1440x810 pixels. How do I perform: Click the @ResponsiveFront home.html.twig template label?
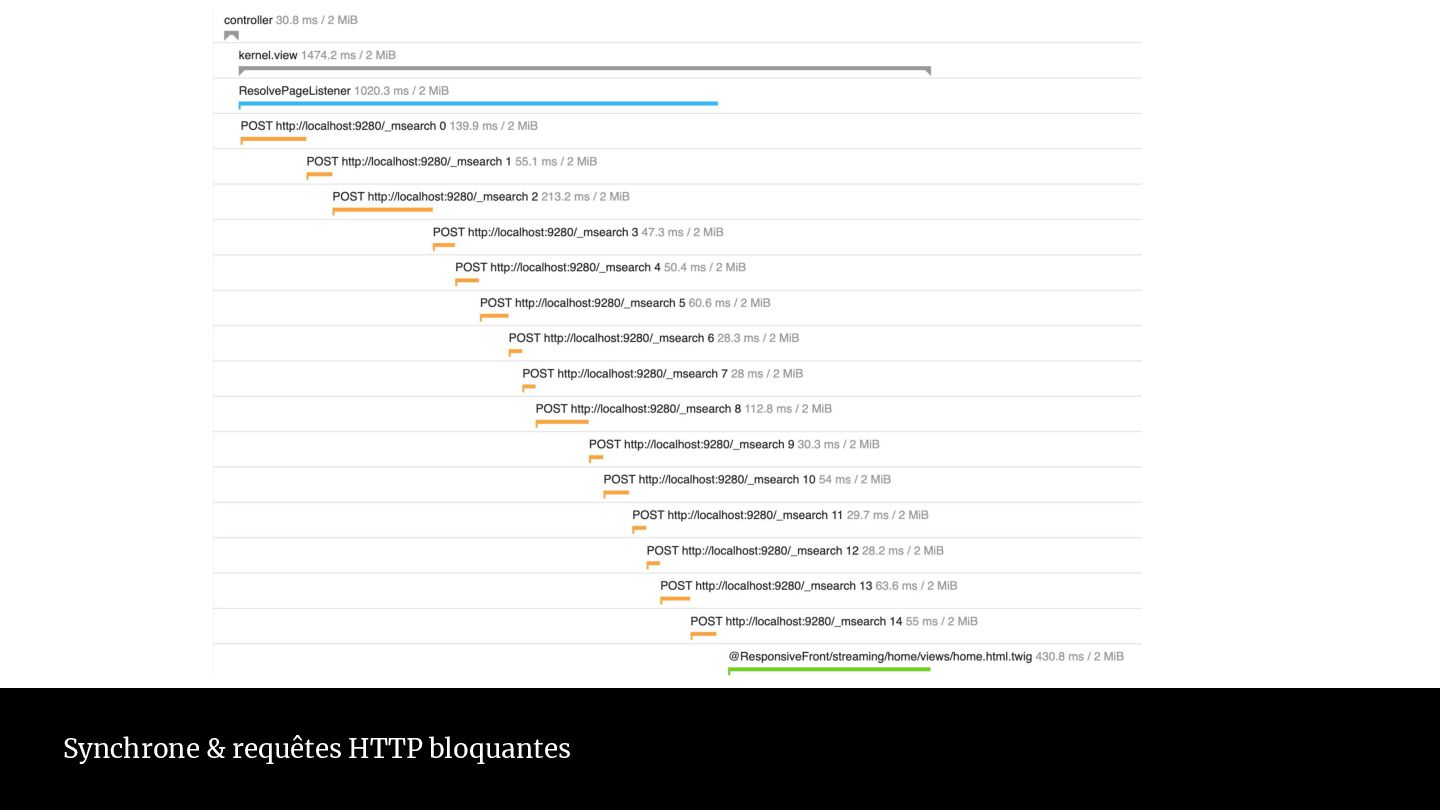point(880,657)
